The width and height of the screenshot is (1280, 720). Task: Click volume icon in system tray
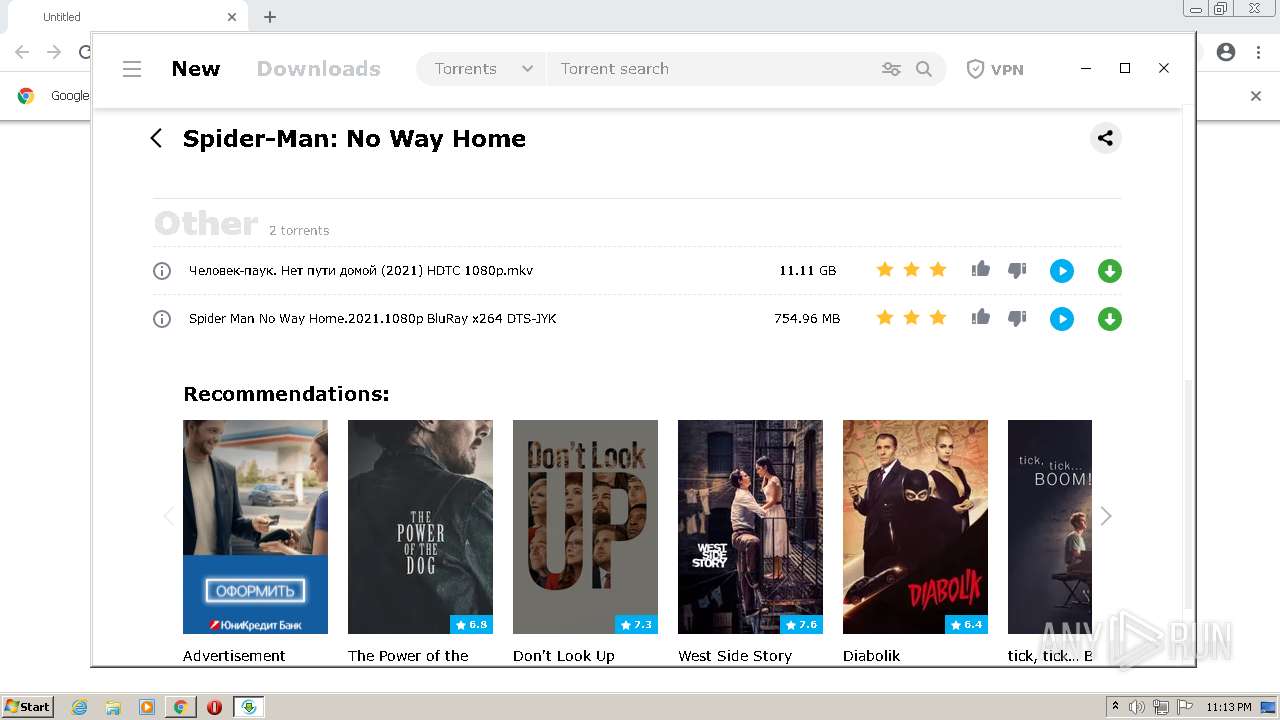(1137, 707)
